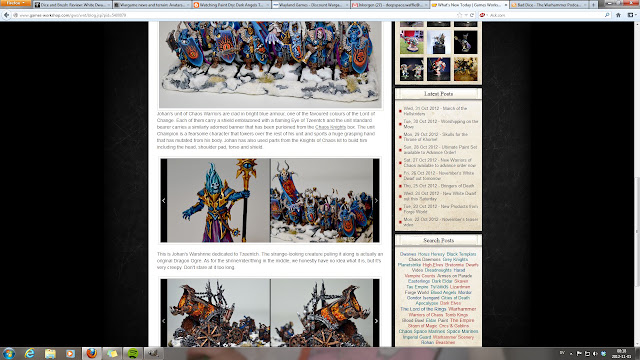
Task: Switch to the Watching Paint Dry tab
Action: pyautogui.click(x=231, y=5)
